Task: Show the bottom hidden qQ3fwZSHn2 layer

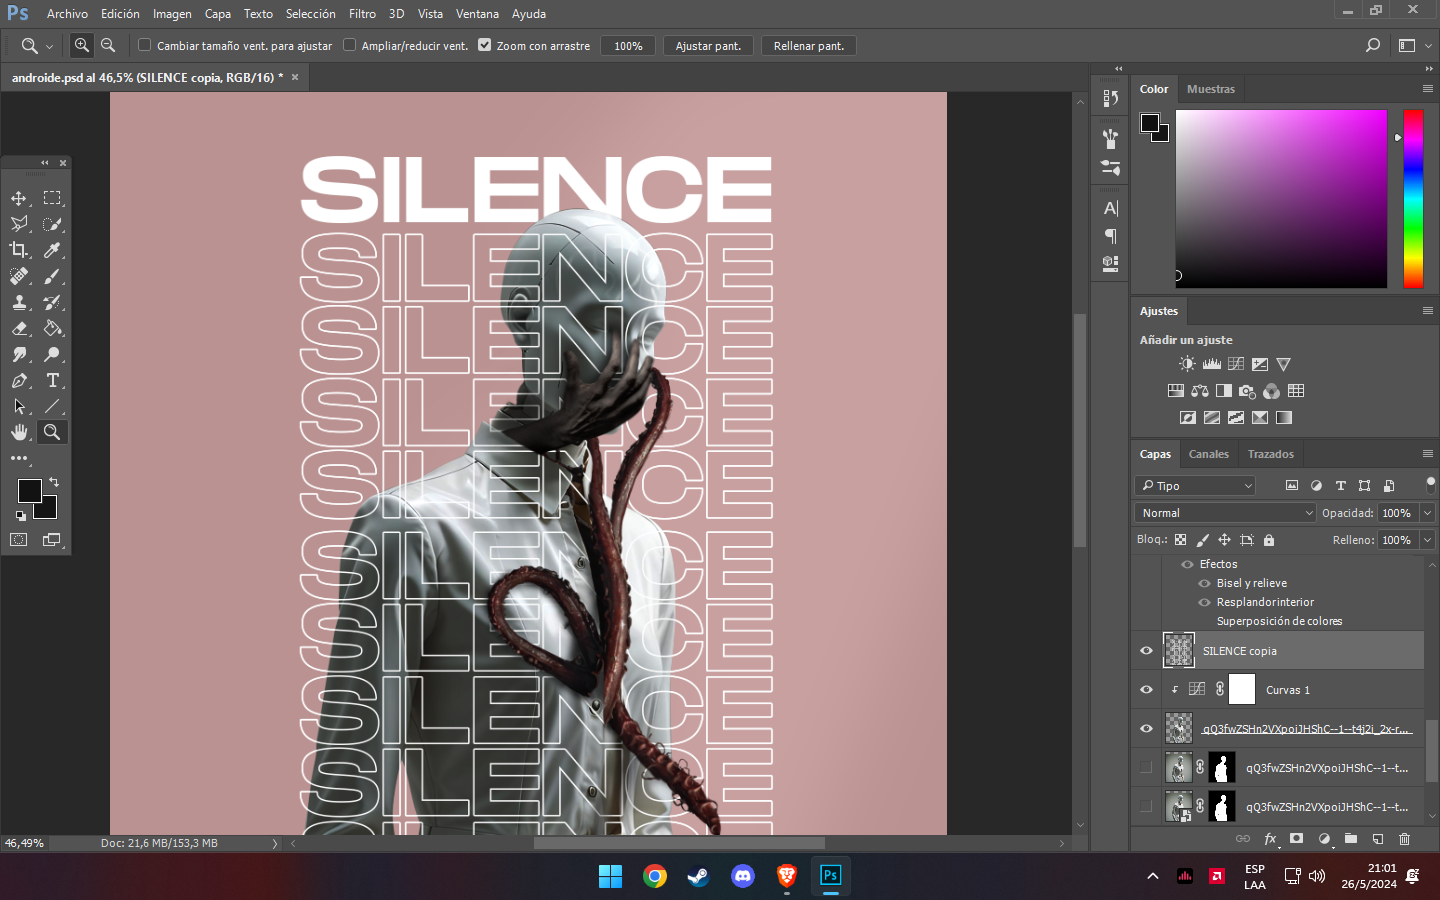Action: 1146,807
